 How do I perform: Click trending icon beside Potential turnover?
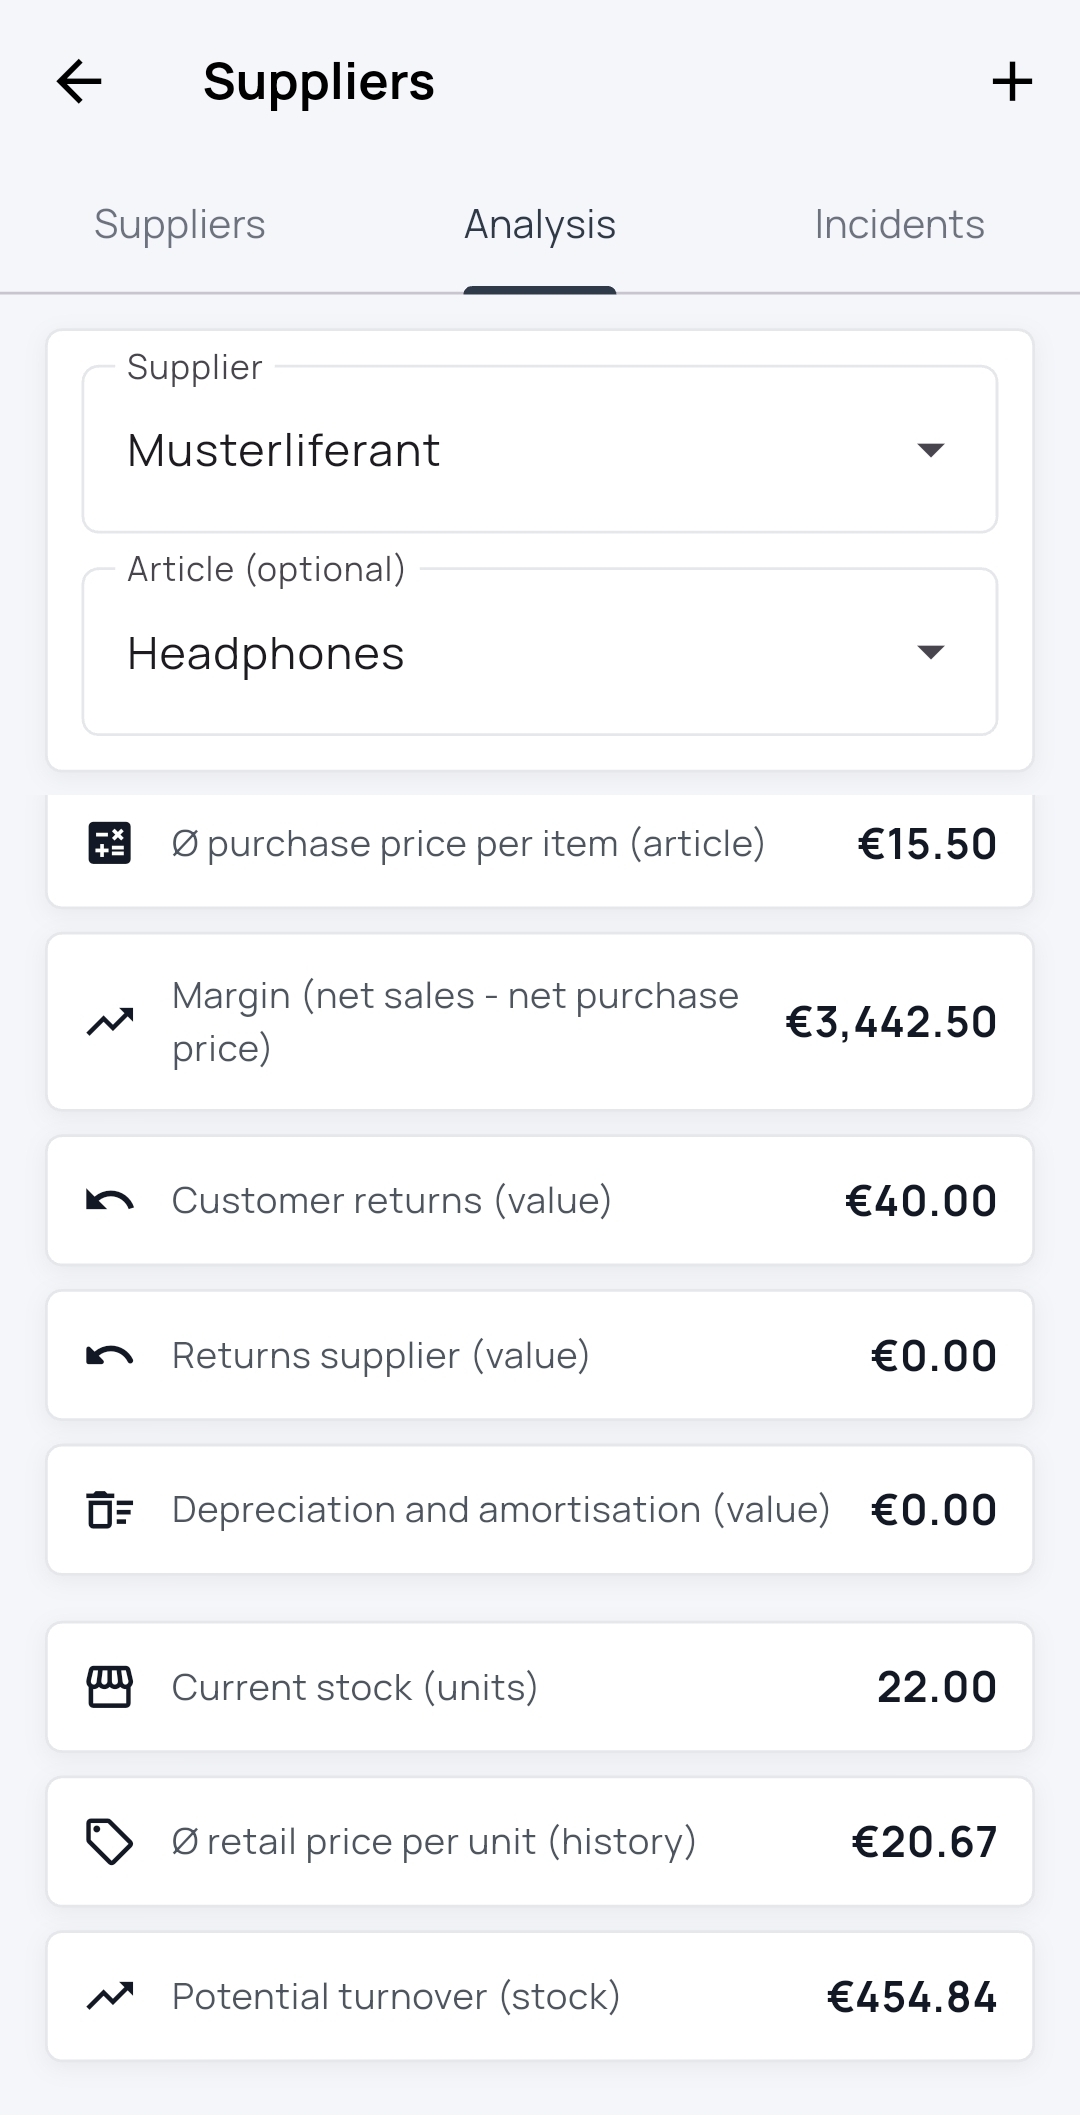tap(109, 1996)
